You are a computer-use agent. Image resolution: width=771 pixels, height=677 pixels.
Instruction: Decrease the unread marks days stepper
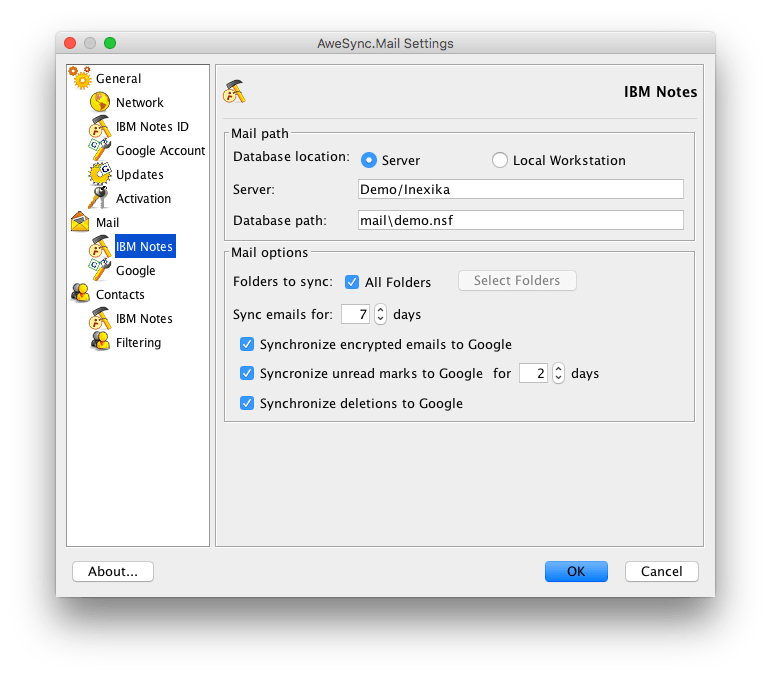[558, 379]
